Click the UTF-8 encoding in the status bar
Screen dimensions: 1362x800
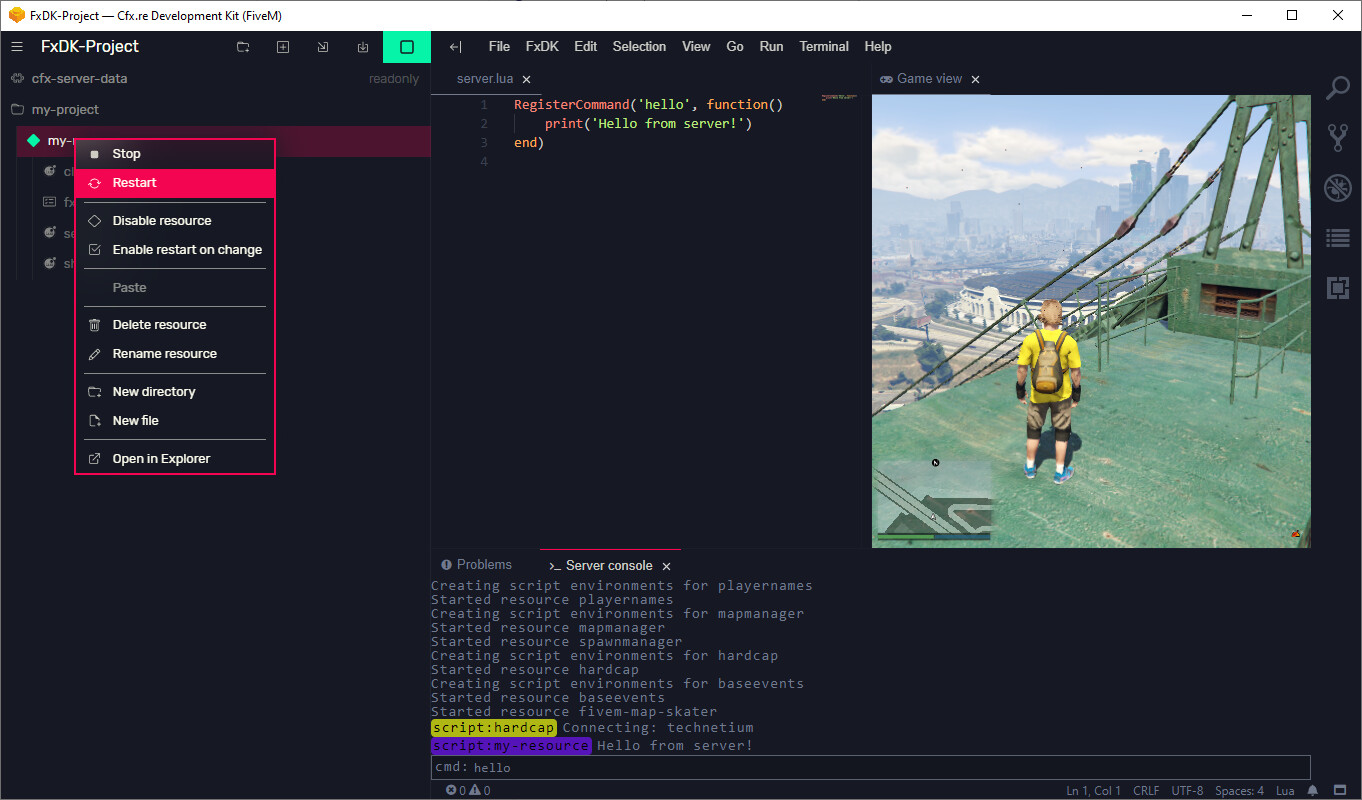pyautogui.click(x=1187, y=790)
